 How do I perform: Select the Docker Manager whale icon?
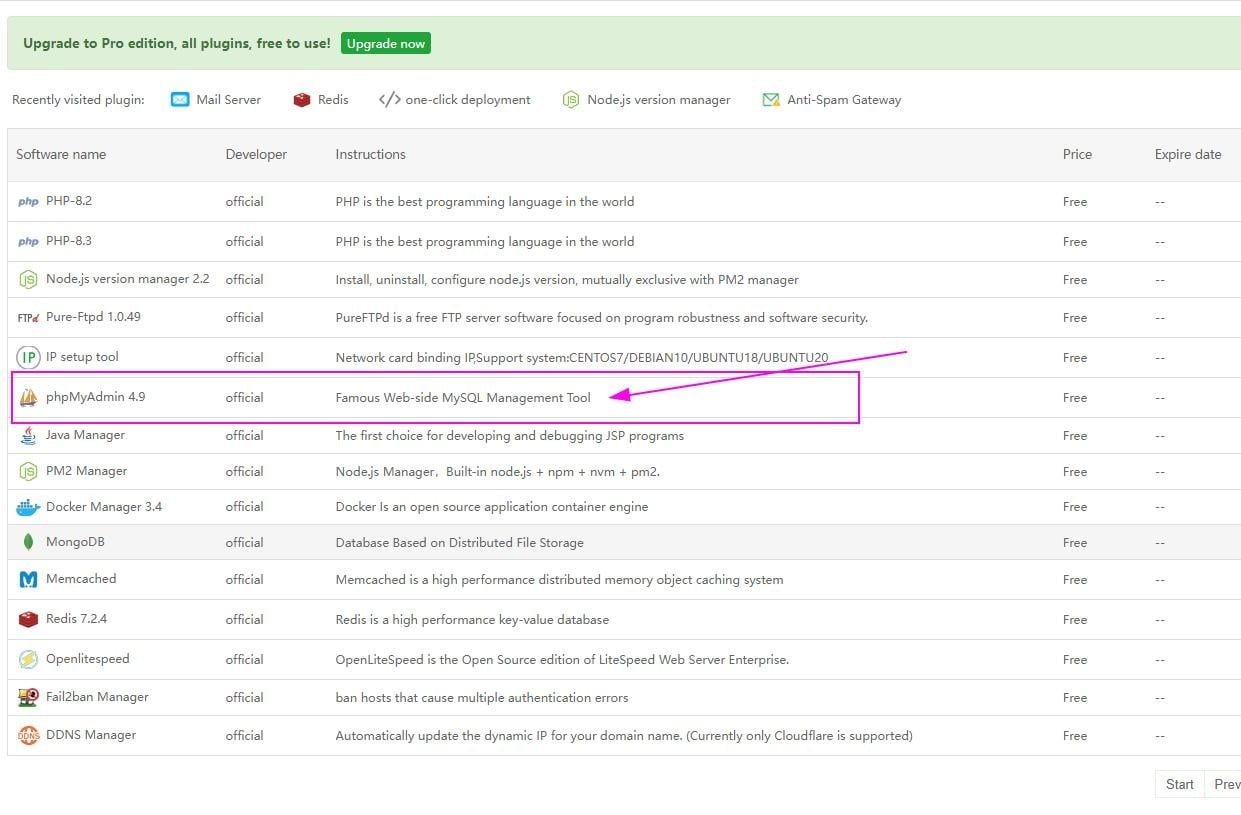tap(28, 507)
